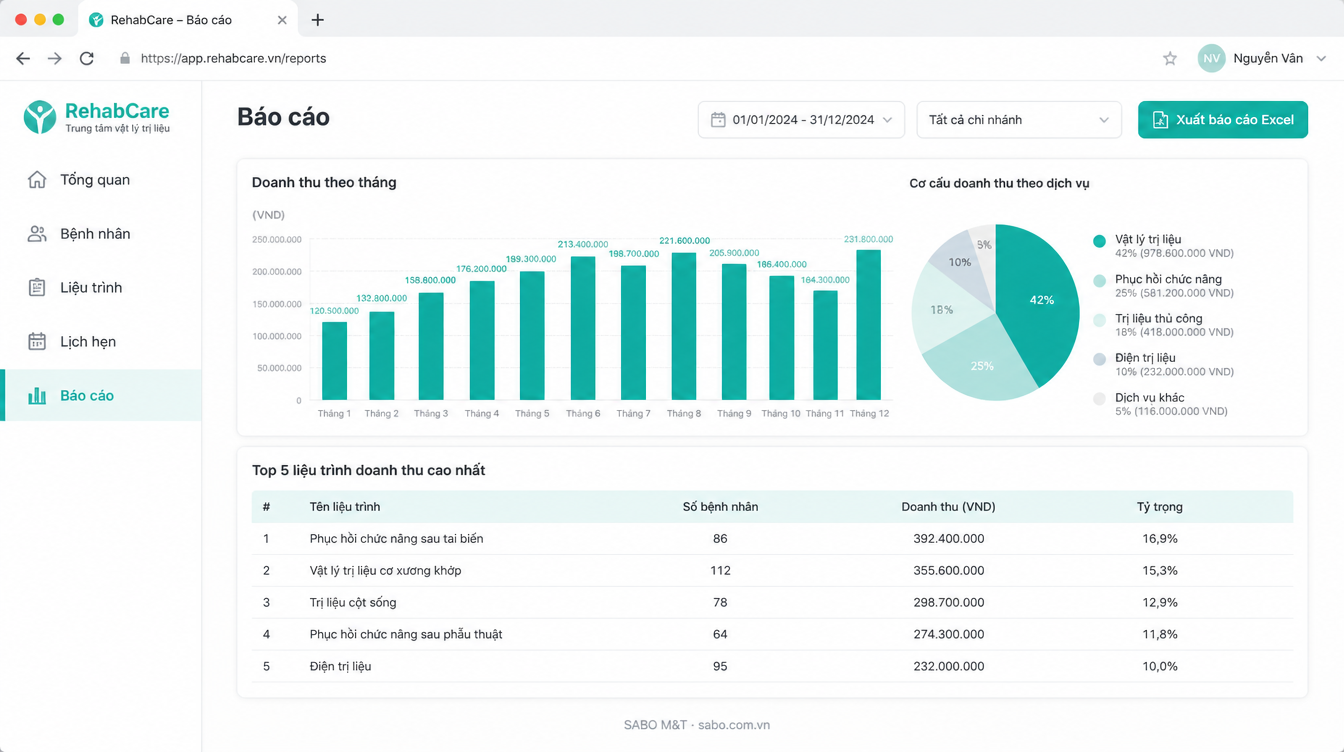Image resolution: width=1344 pixels, height=752 pixels.
Task: Click the NV user avatar
Action: (x=1212, y=59)
